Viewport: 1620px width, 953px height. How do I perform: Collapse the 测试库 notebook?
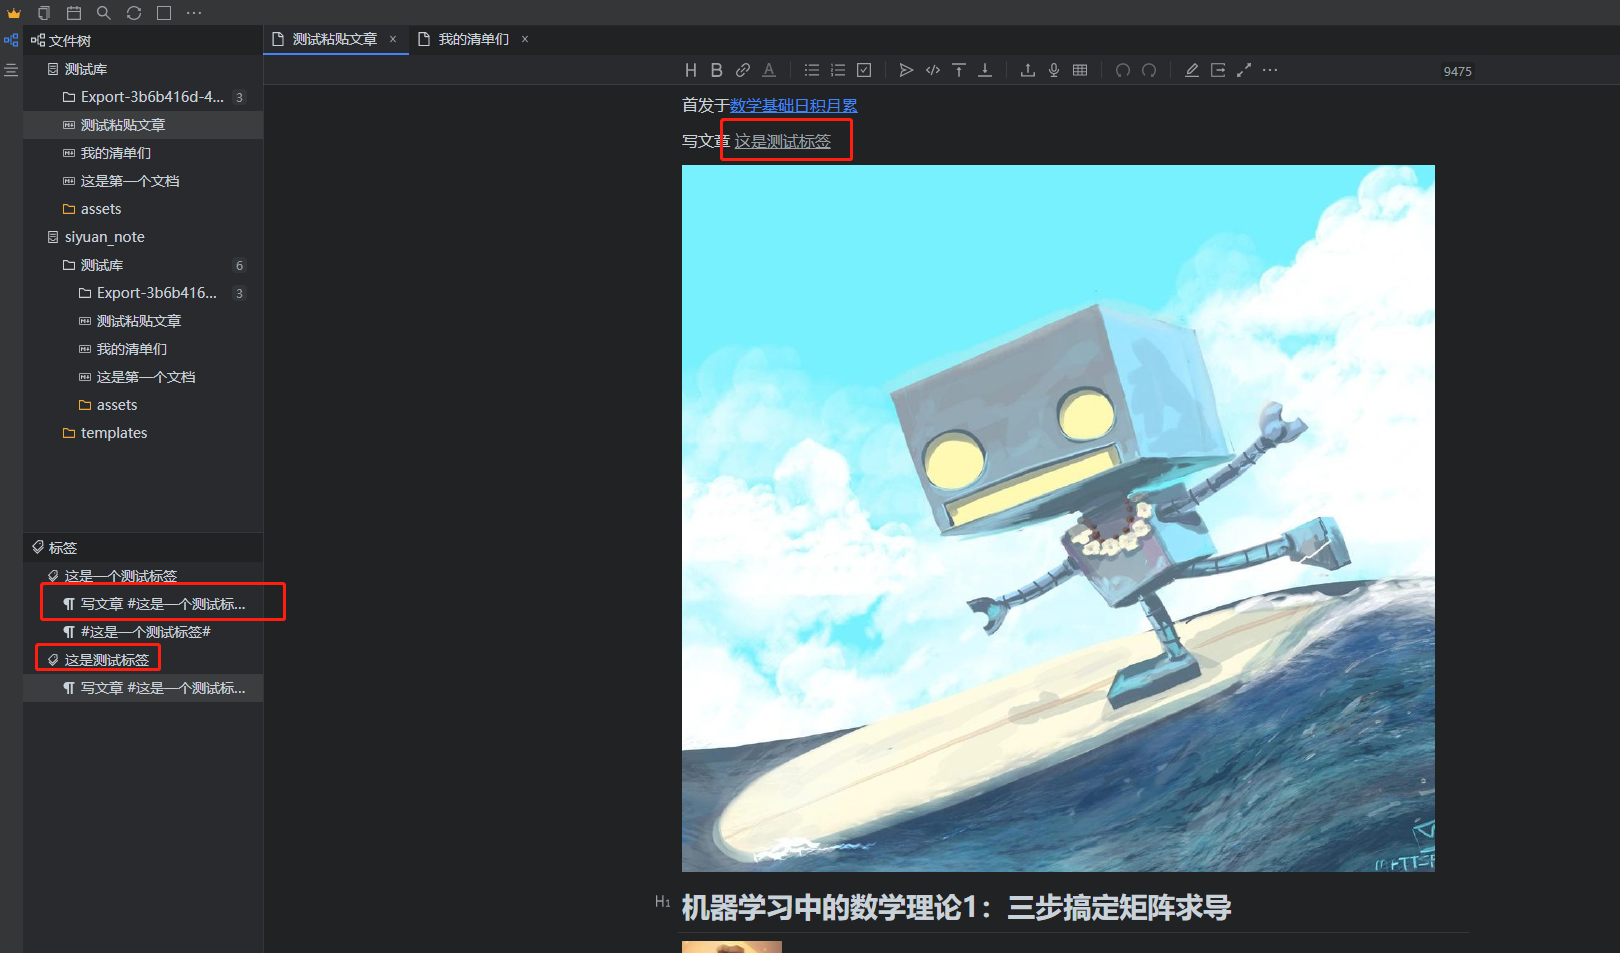(86, 68)
